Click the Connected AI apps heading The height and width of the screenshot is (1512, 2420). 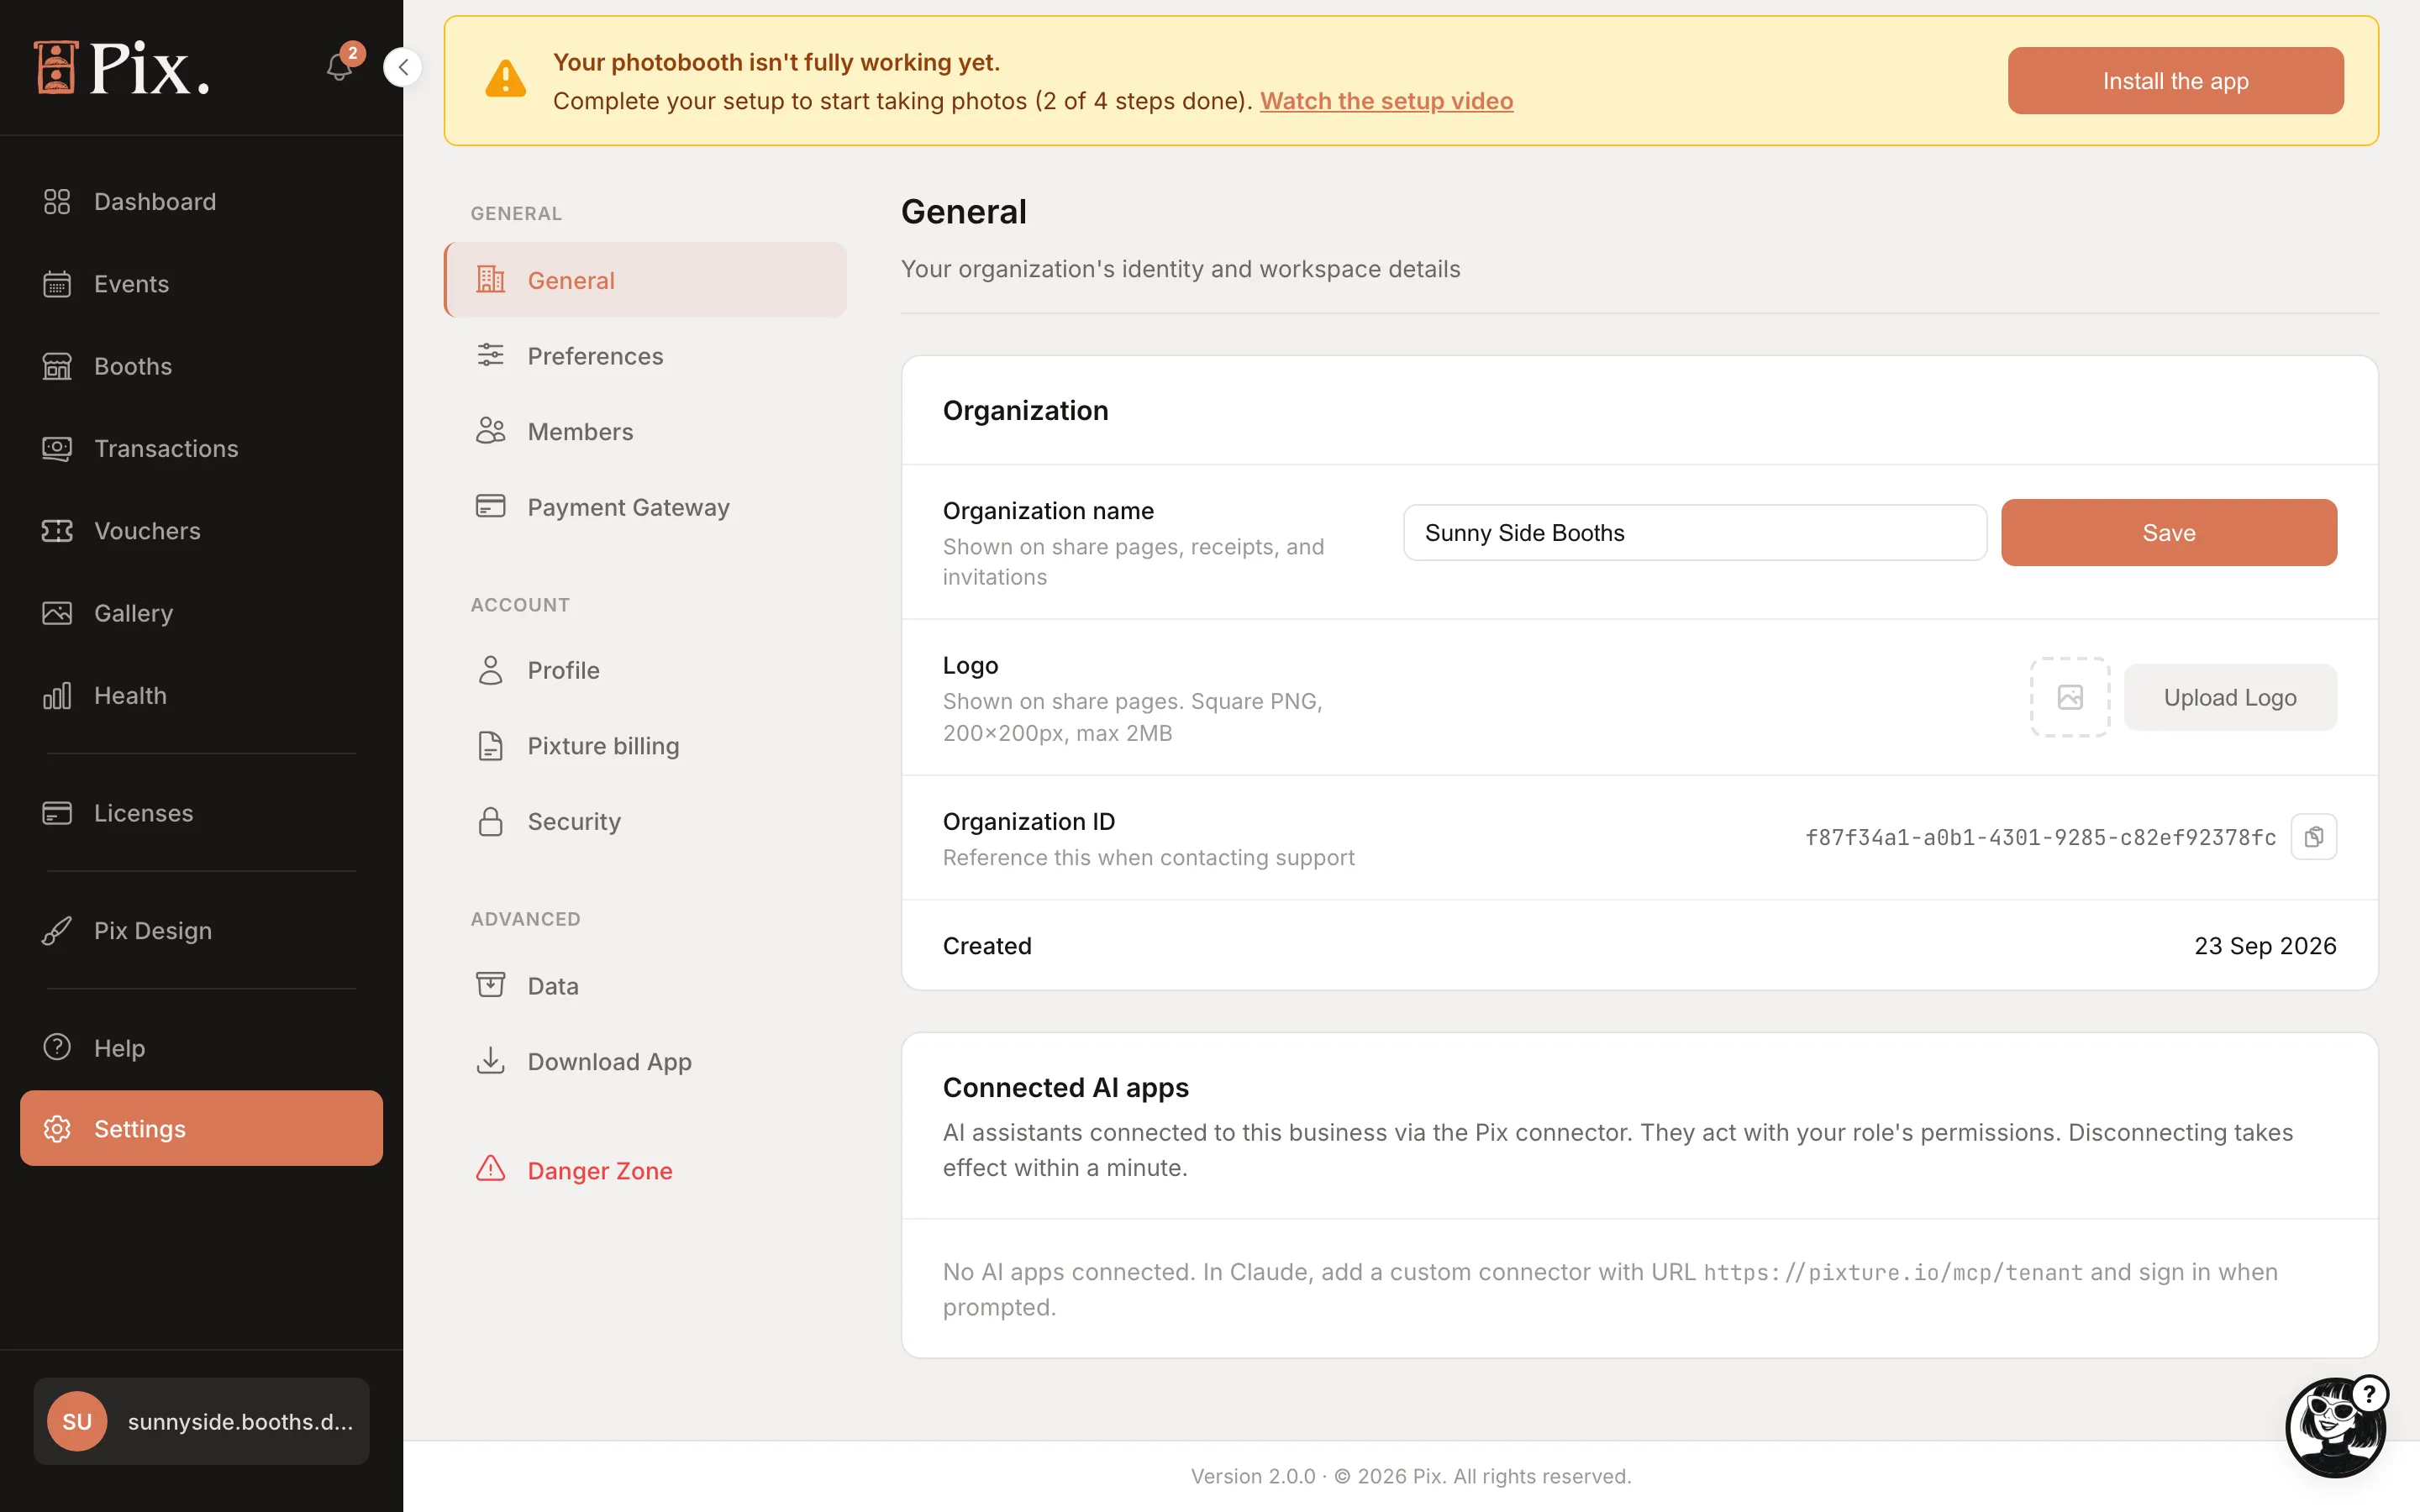click(1066, 1087)
